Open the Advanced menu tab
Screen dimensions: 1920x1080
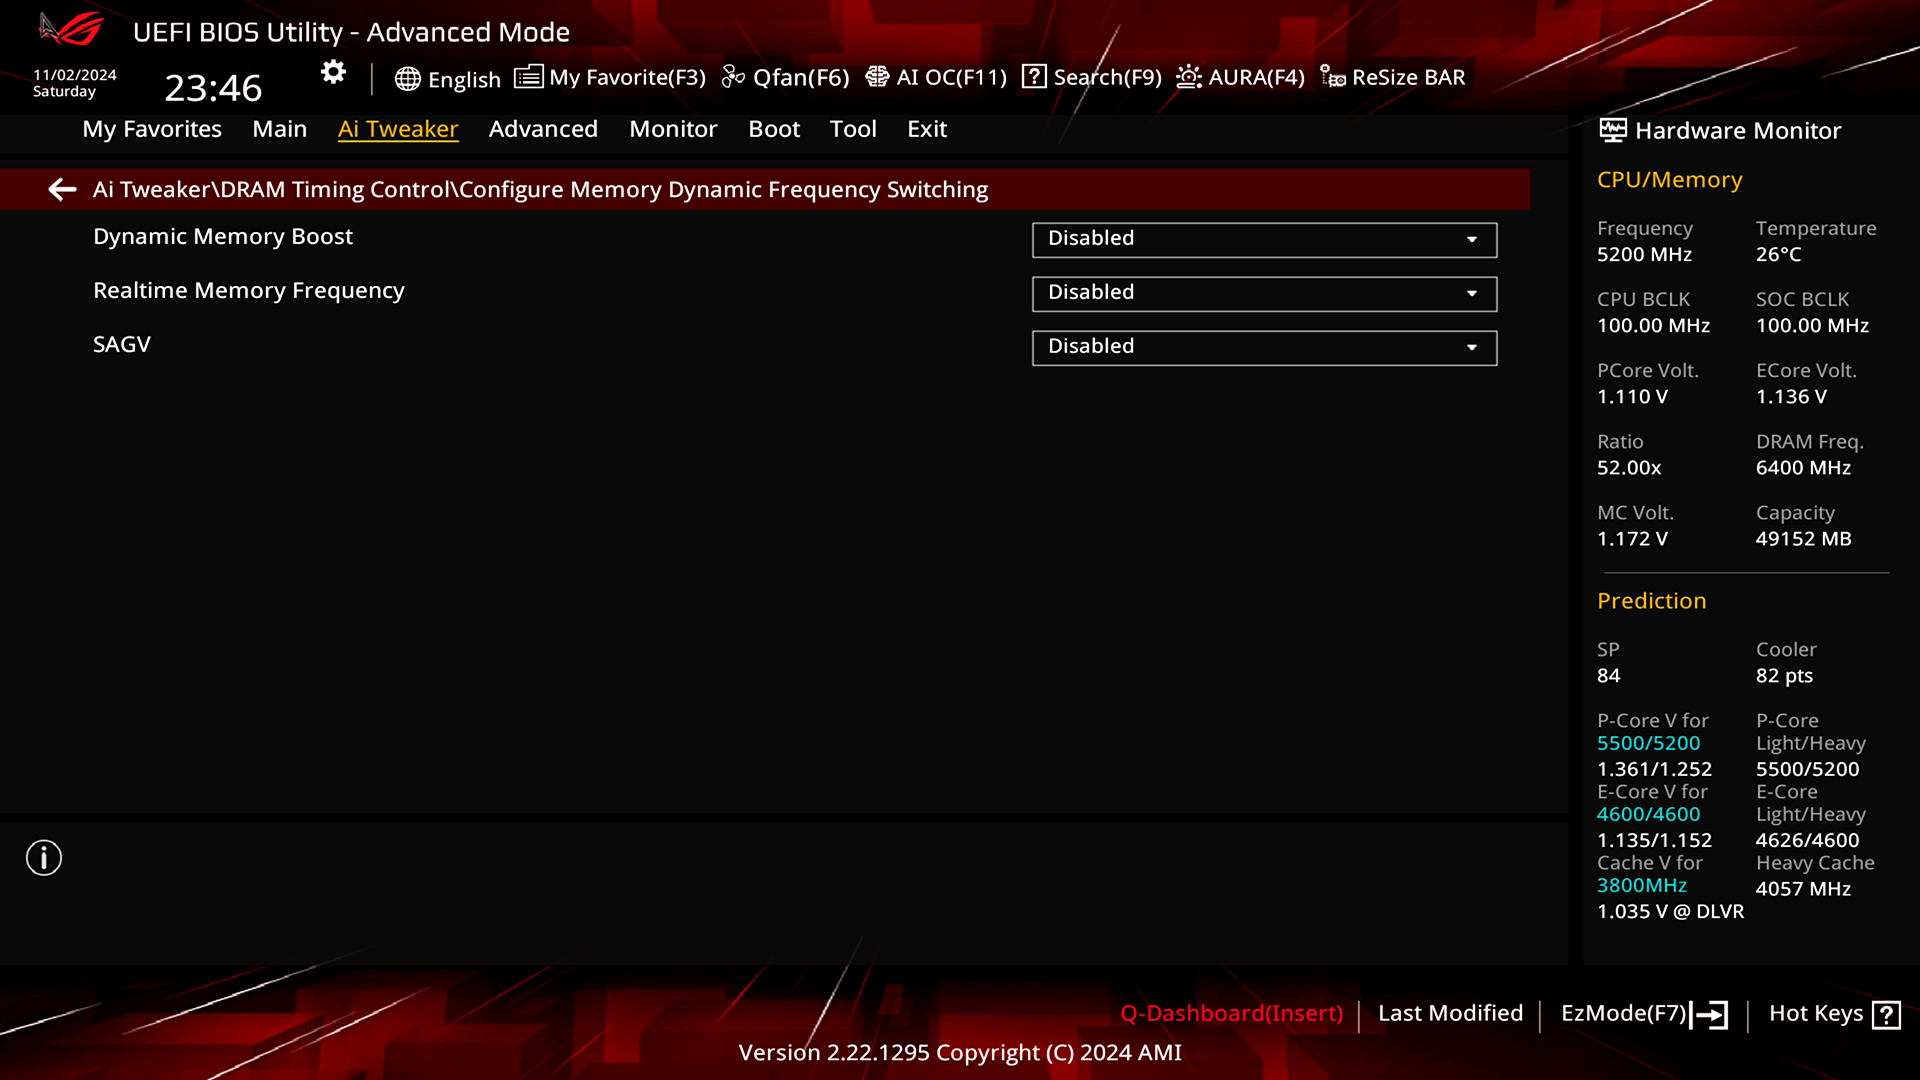click(x=542, y=128)
